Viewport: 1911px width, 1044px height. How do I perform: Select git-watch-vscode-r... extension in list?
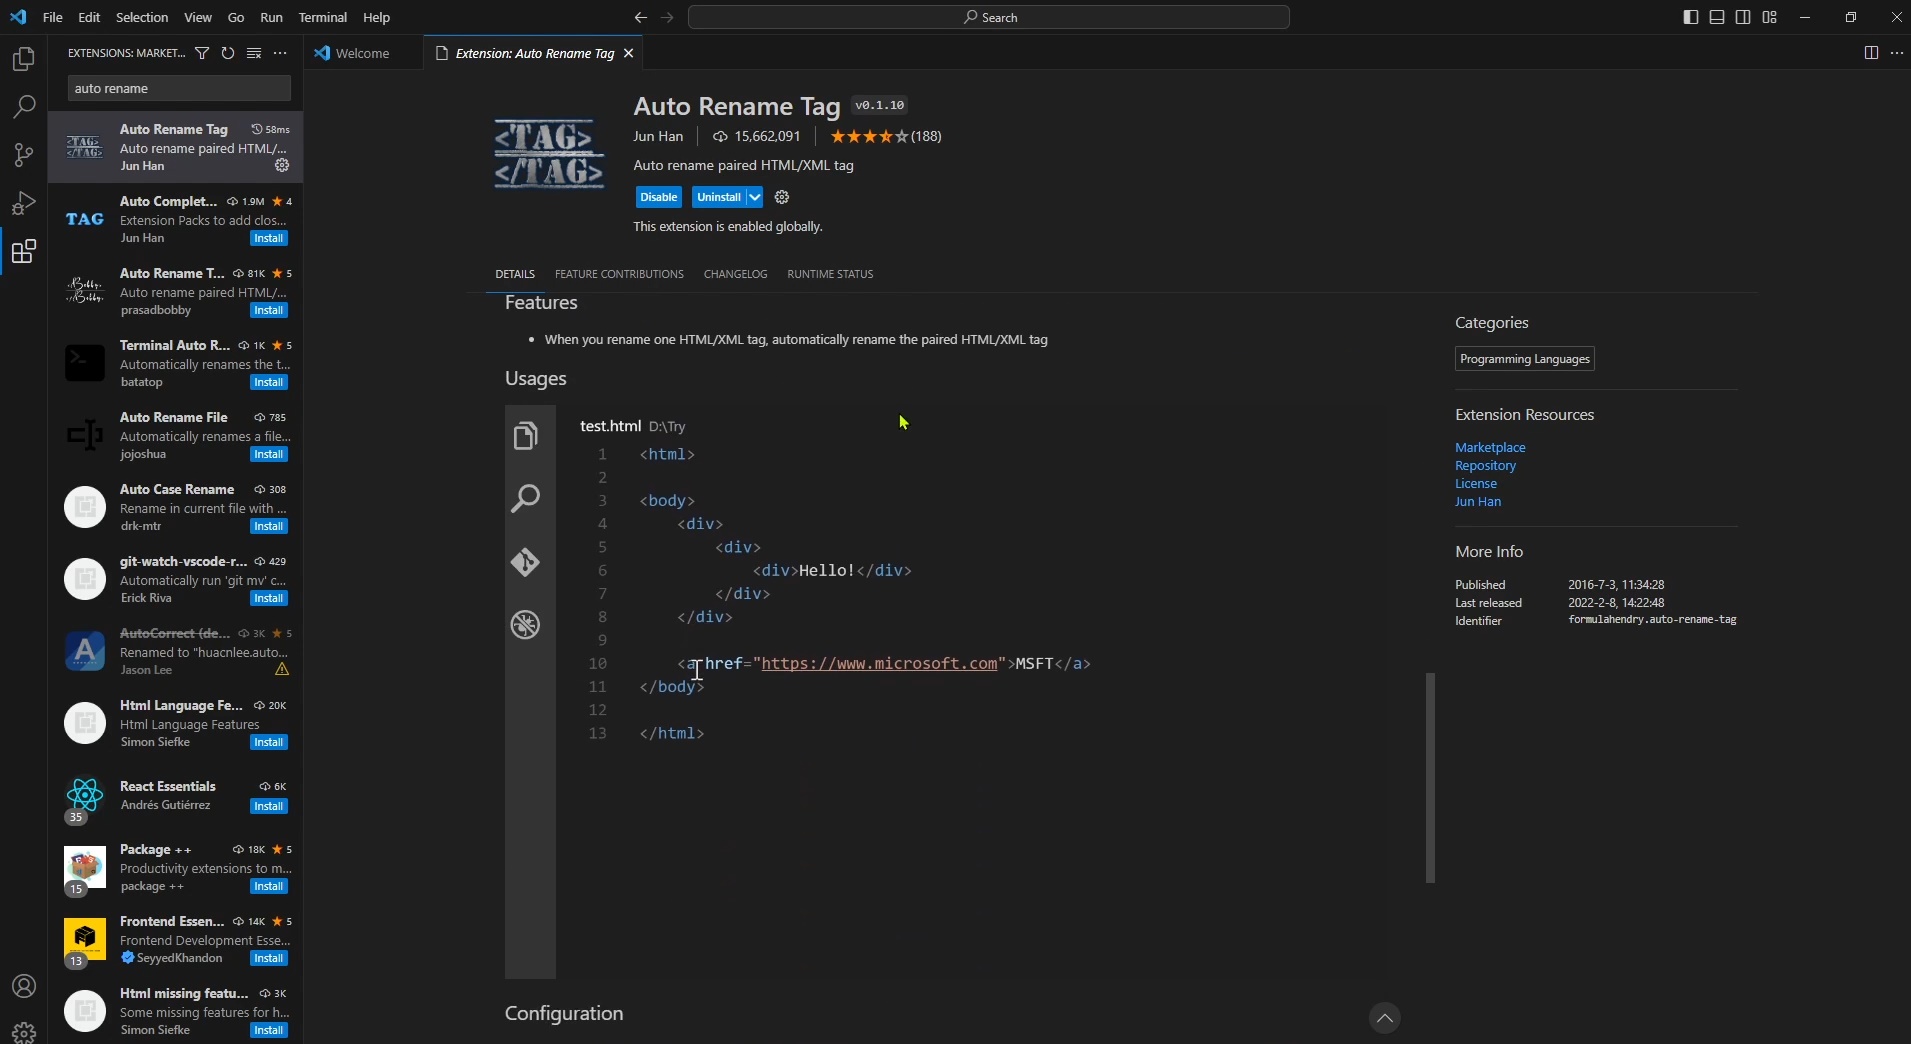pyautogui.click(x=176, y=579)
